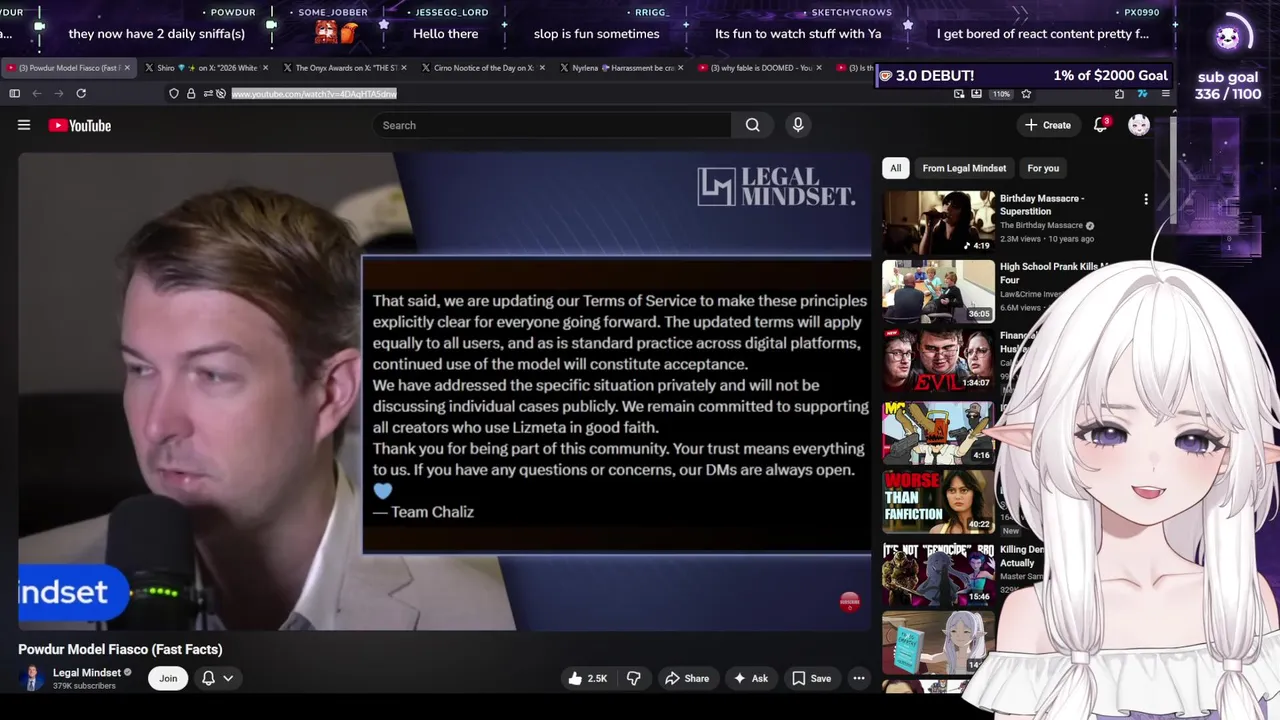Go to the YouTube home logo
The height and width of the screenshot is (720, 1280).
tap(80, 125)
